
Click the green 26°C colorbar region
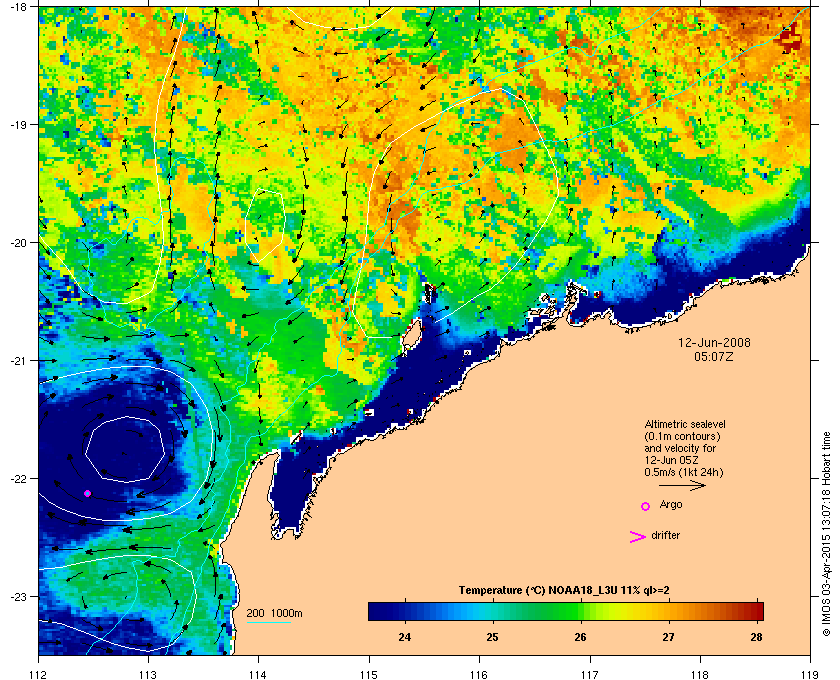pos(580,611)
